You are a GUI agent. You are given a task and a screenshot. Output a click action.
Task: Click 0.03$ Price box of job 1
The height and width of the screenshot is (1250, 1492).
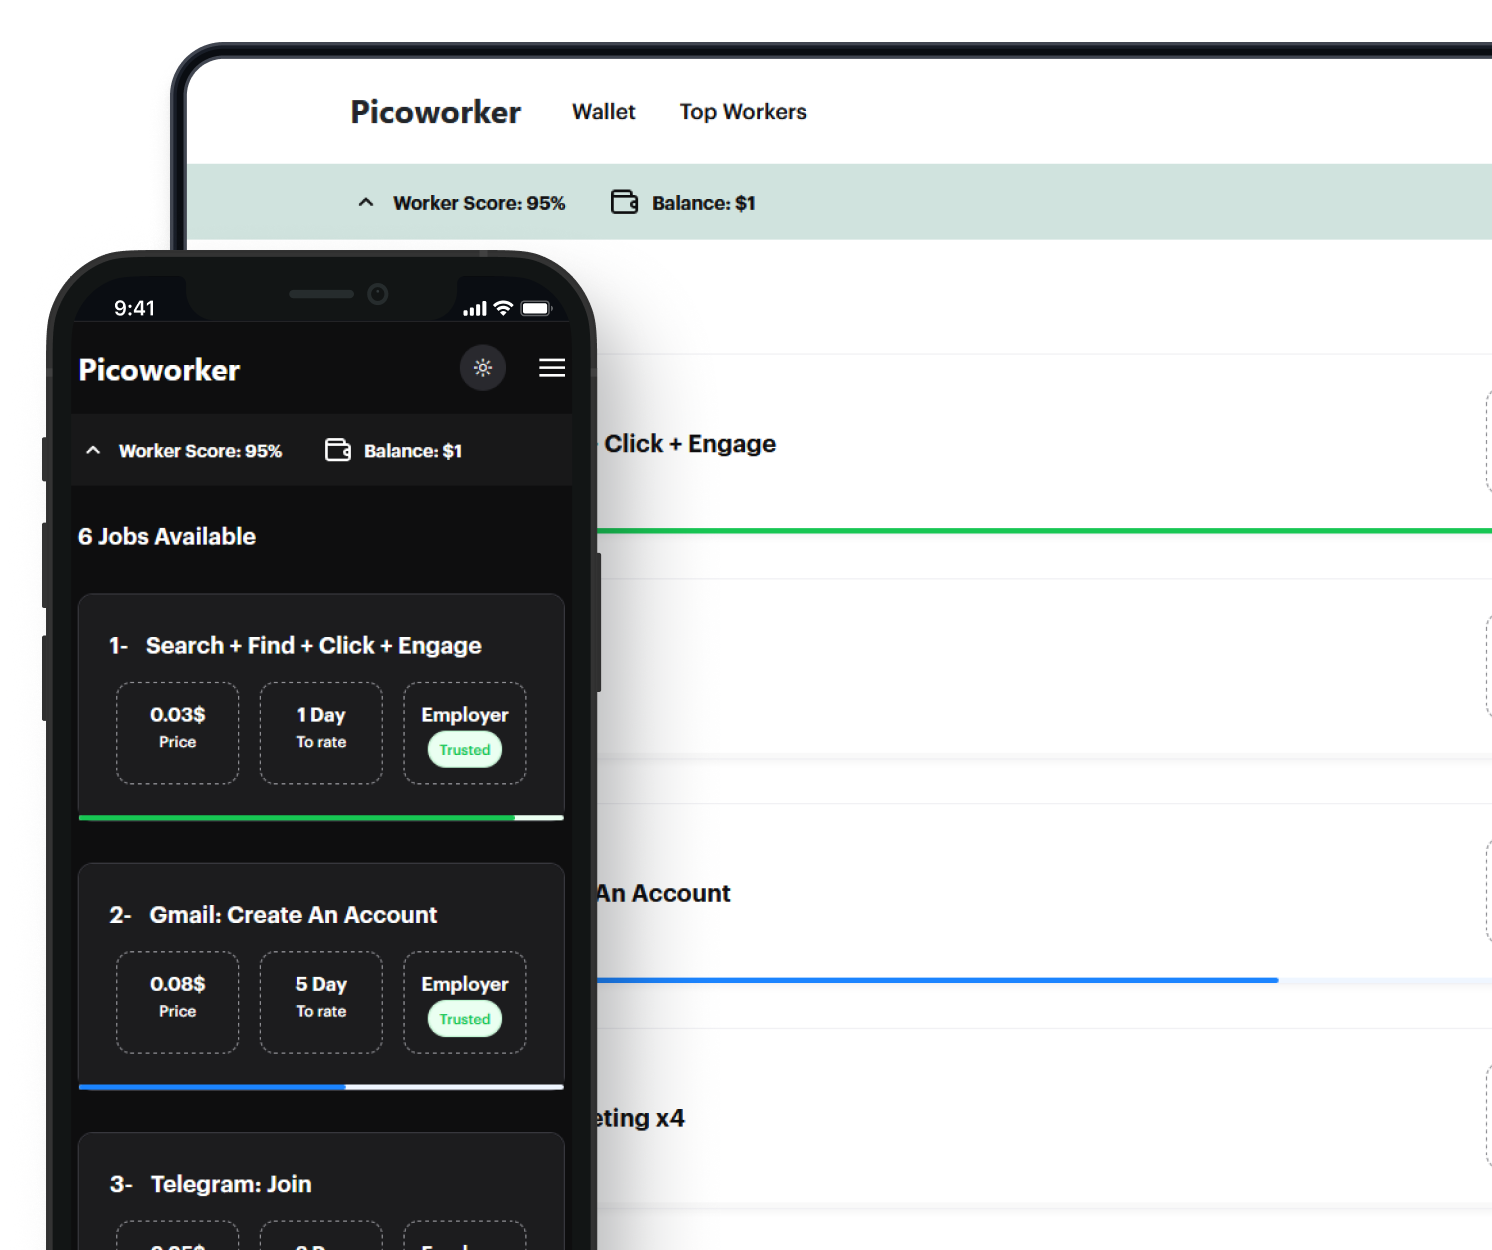[178, 733]
